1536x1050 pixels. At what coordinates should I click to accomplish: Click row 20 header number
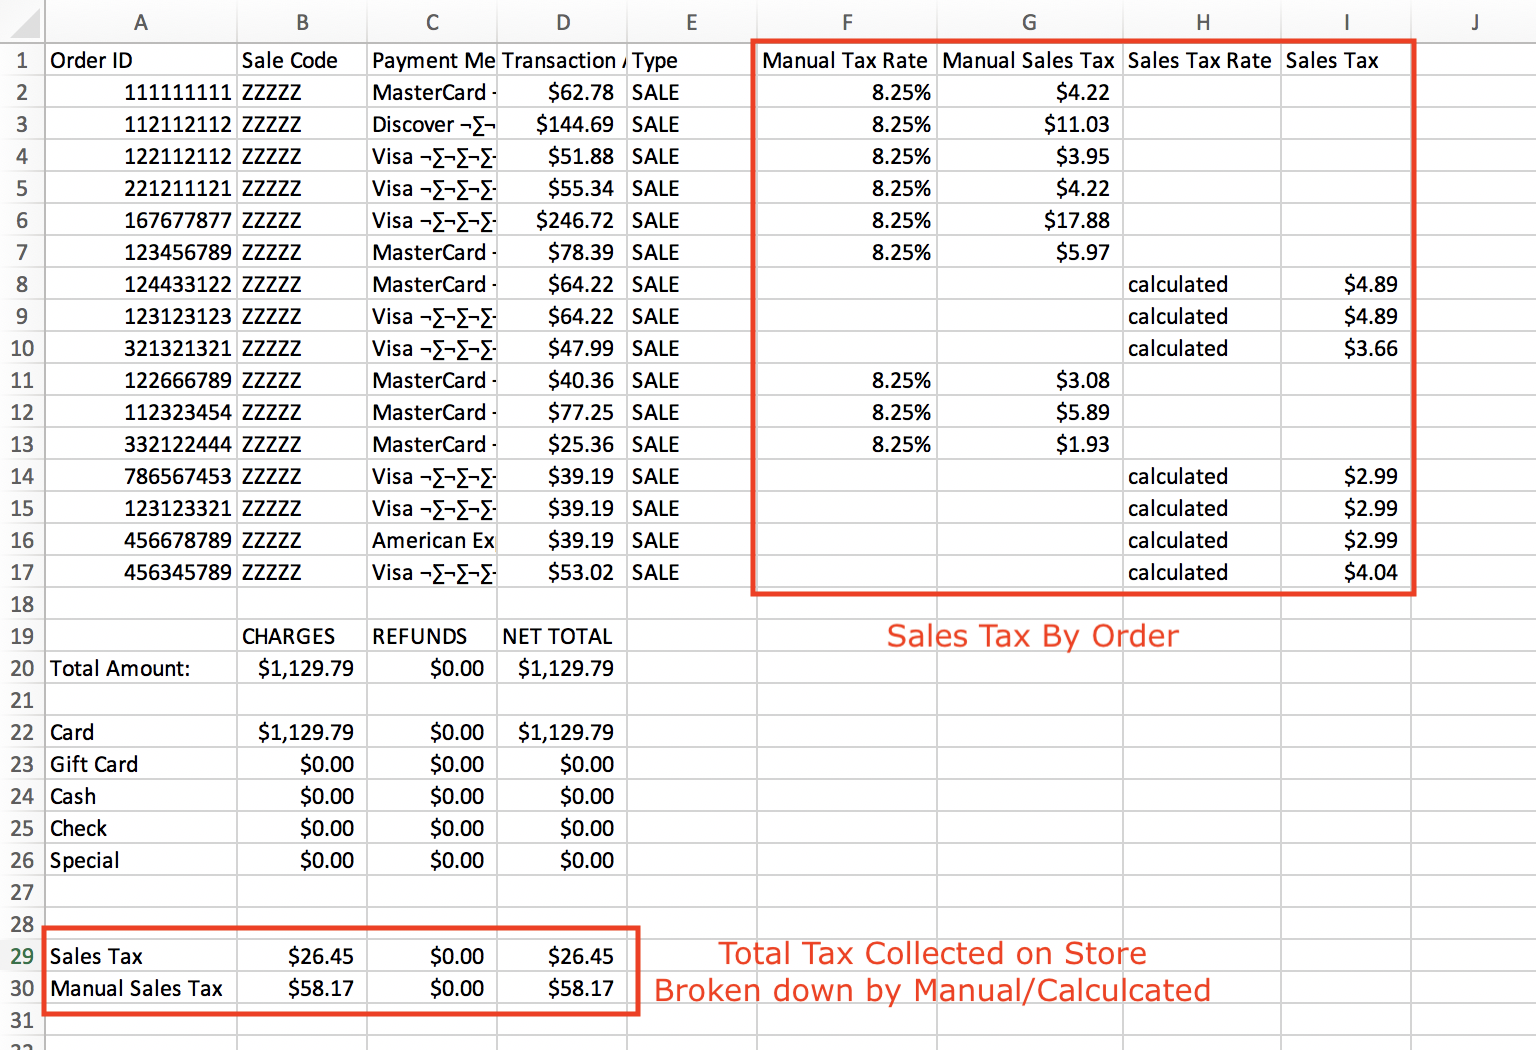tap(22, 668)
